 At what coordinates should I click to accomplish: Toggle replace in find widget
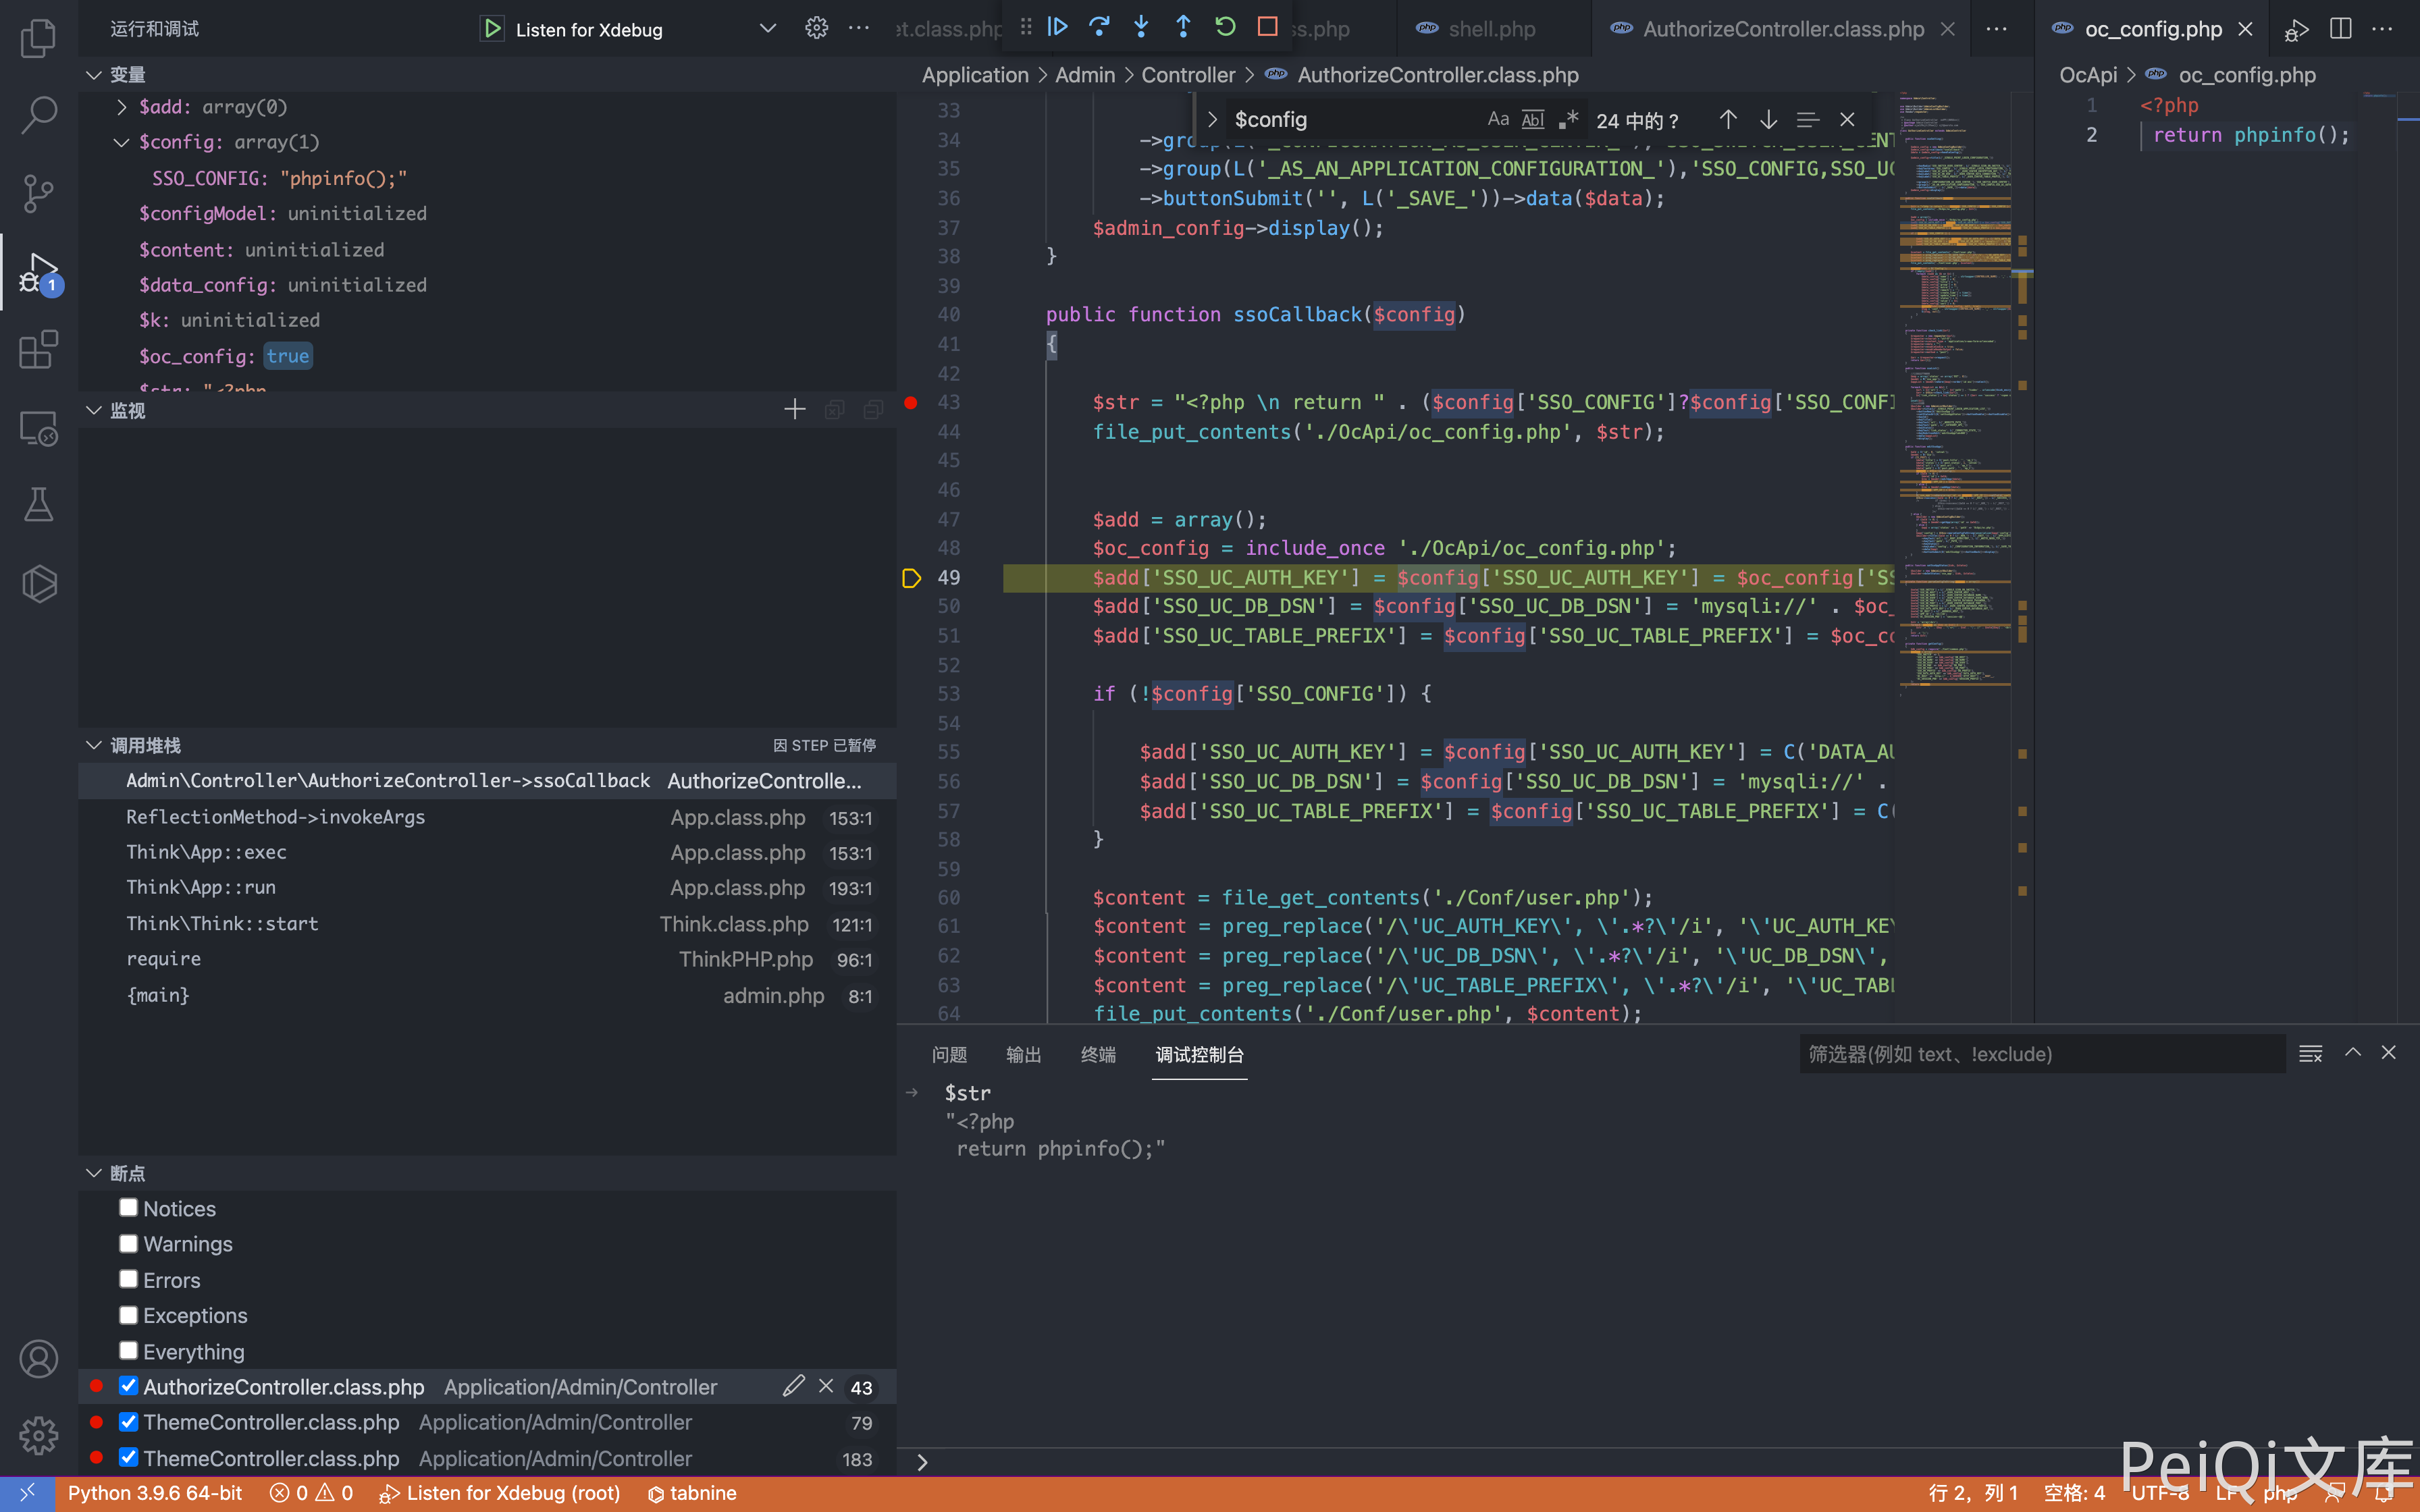[x=1212, y=120]
